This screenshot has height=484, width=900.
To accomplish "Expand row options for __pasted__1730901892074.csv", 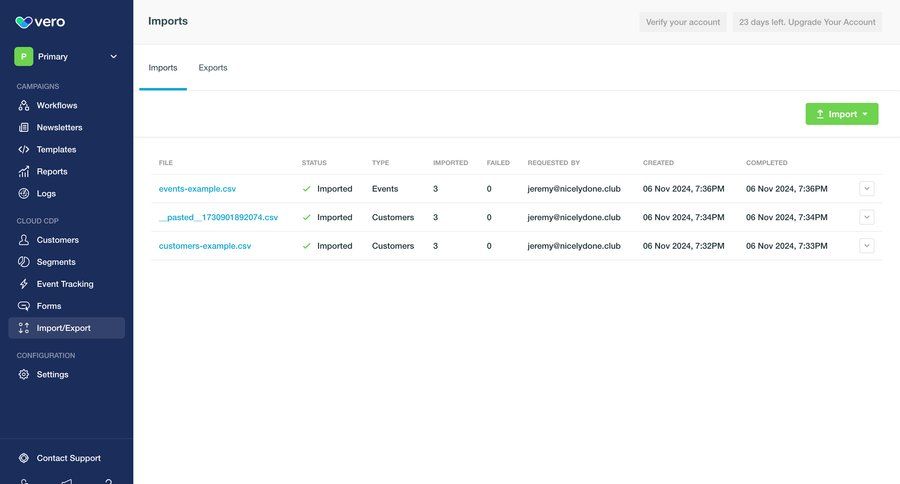I will (x=867, y=217).
